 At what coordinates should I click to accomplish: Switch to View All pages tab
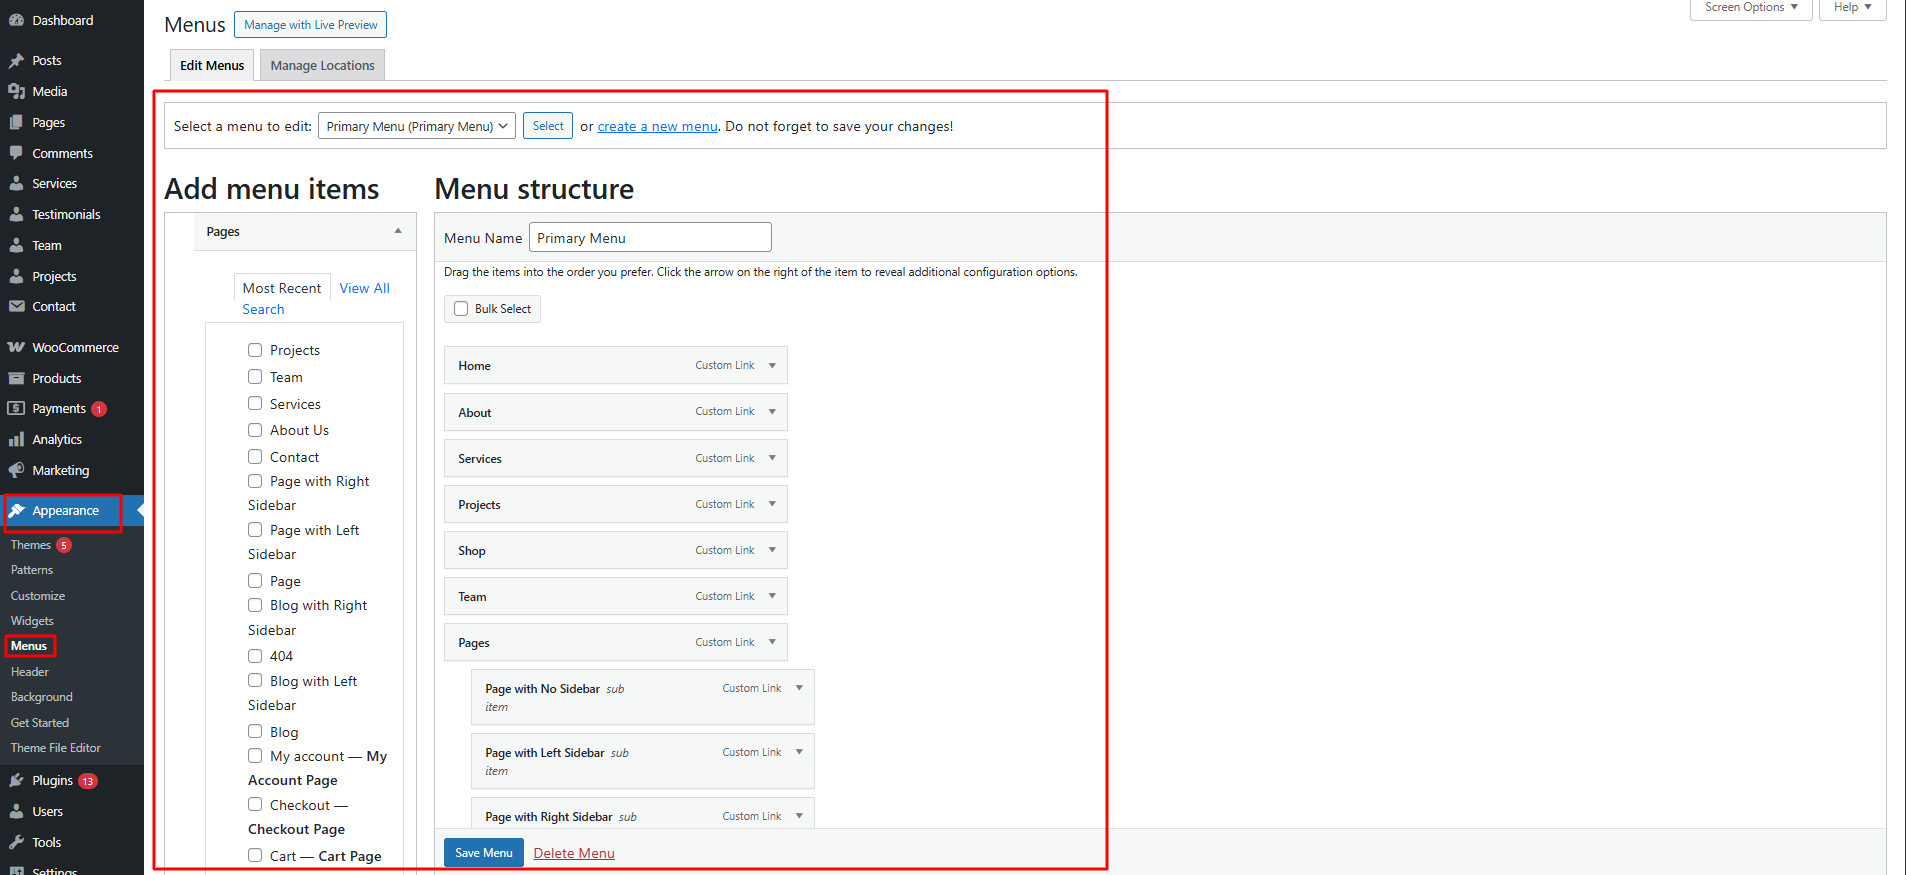pyautogui.click(x=364, y=288)
